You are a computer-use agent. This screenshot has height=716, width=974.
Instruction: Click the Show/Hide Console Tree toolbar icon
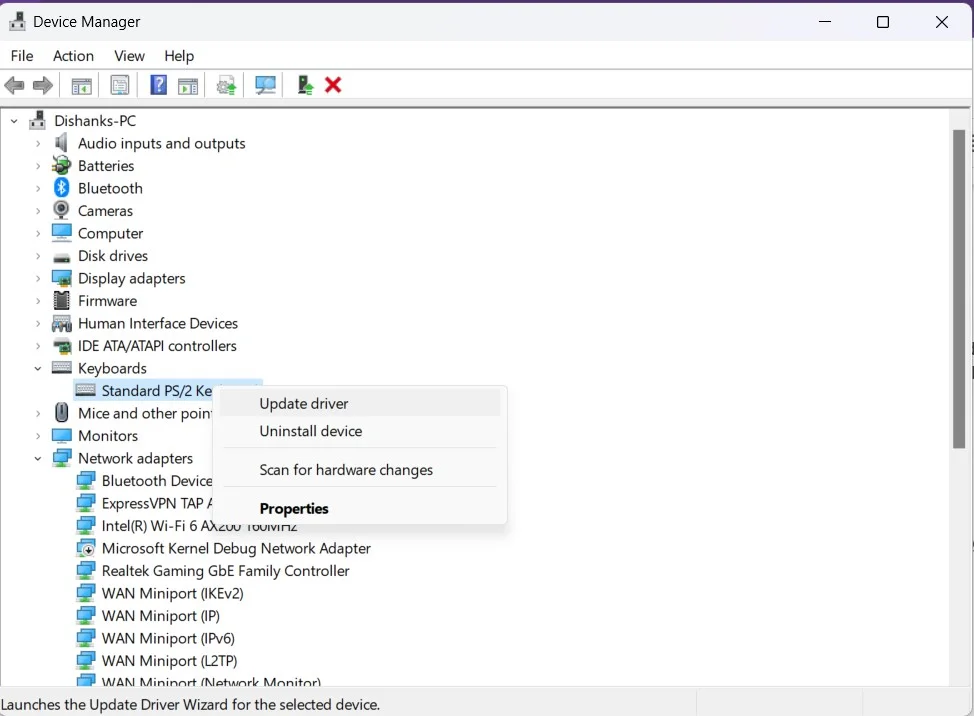81,86
